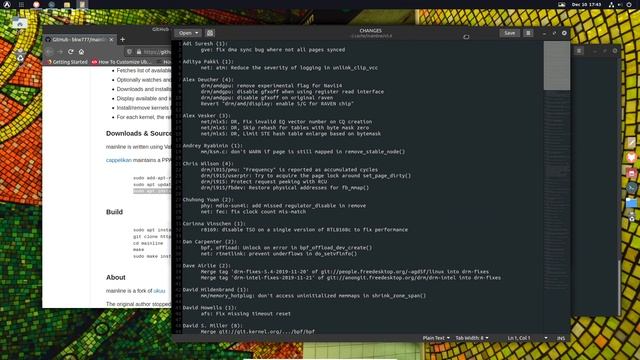
Task: Click the line 'Andrey Ryabinin (1):'
Action: click(x=213, y=146)
